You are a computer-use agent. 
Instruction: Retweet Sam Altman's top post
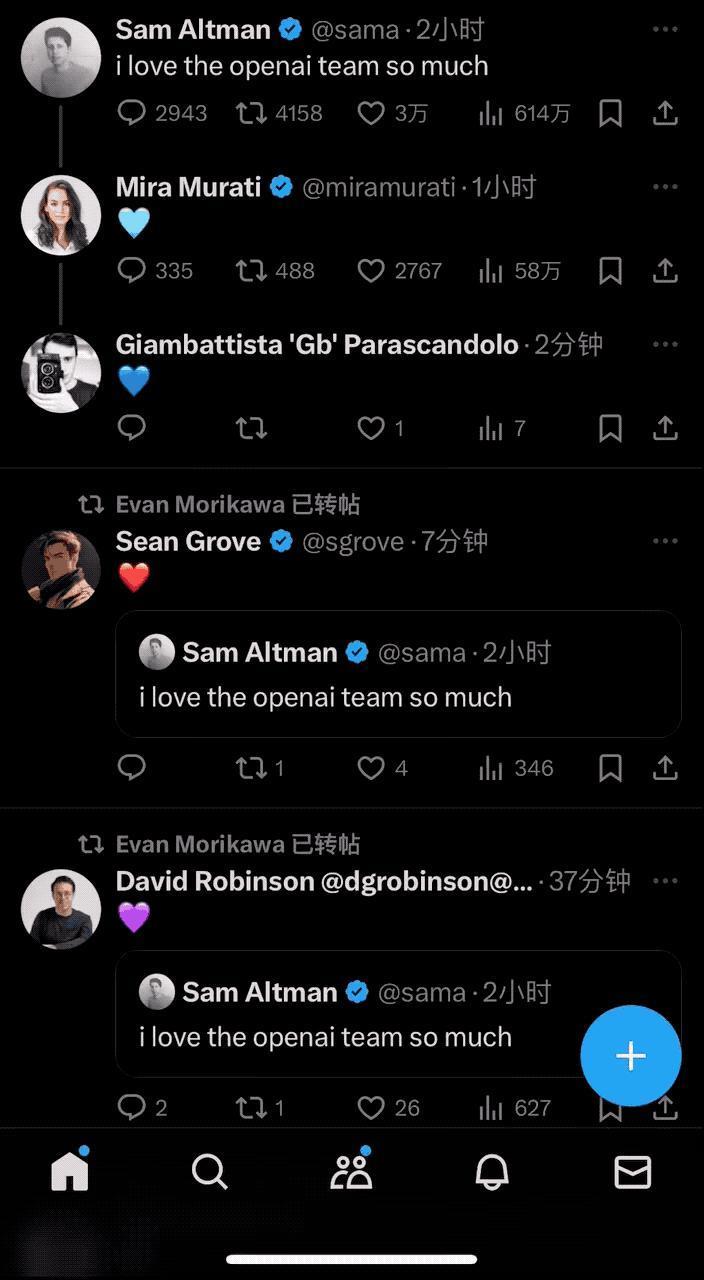click(x=251, y=113)
